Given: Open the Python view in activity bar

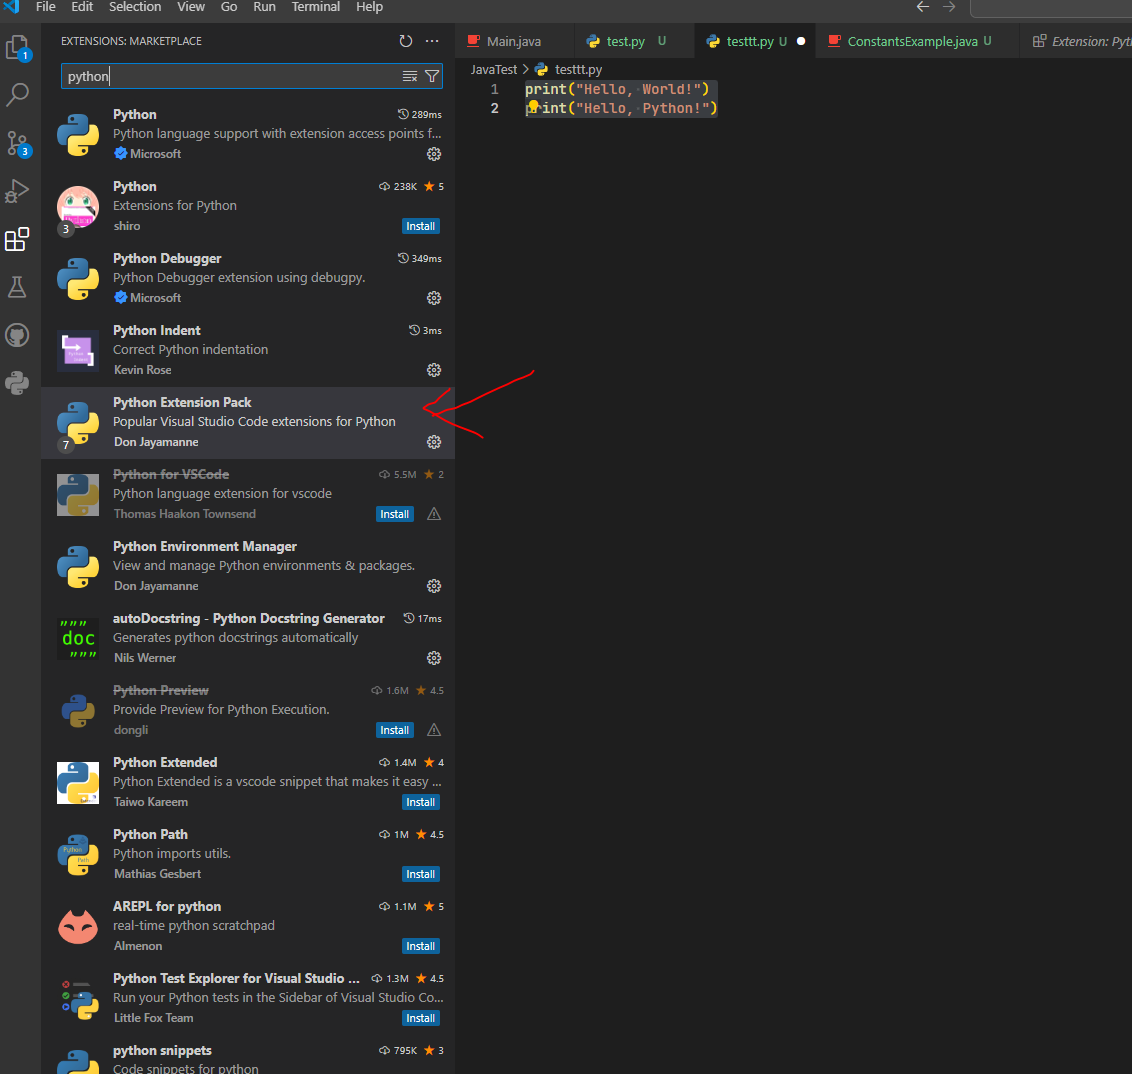Looking at the screenshot, I should pos(17,383).
